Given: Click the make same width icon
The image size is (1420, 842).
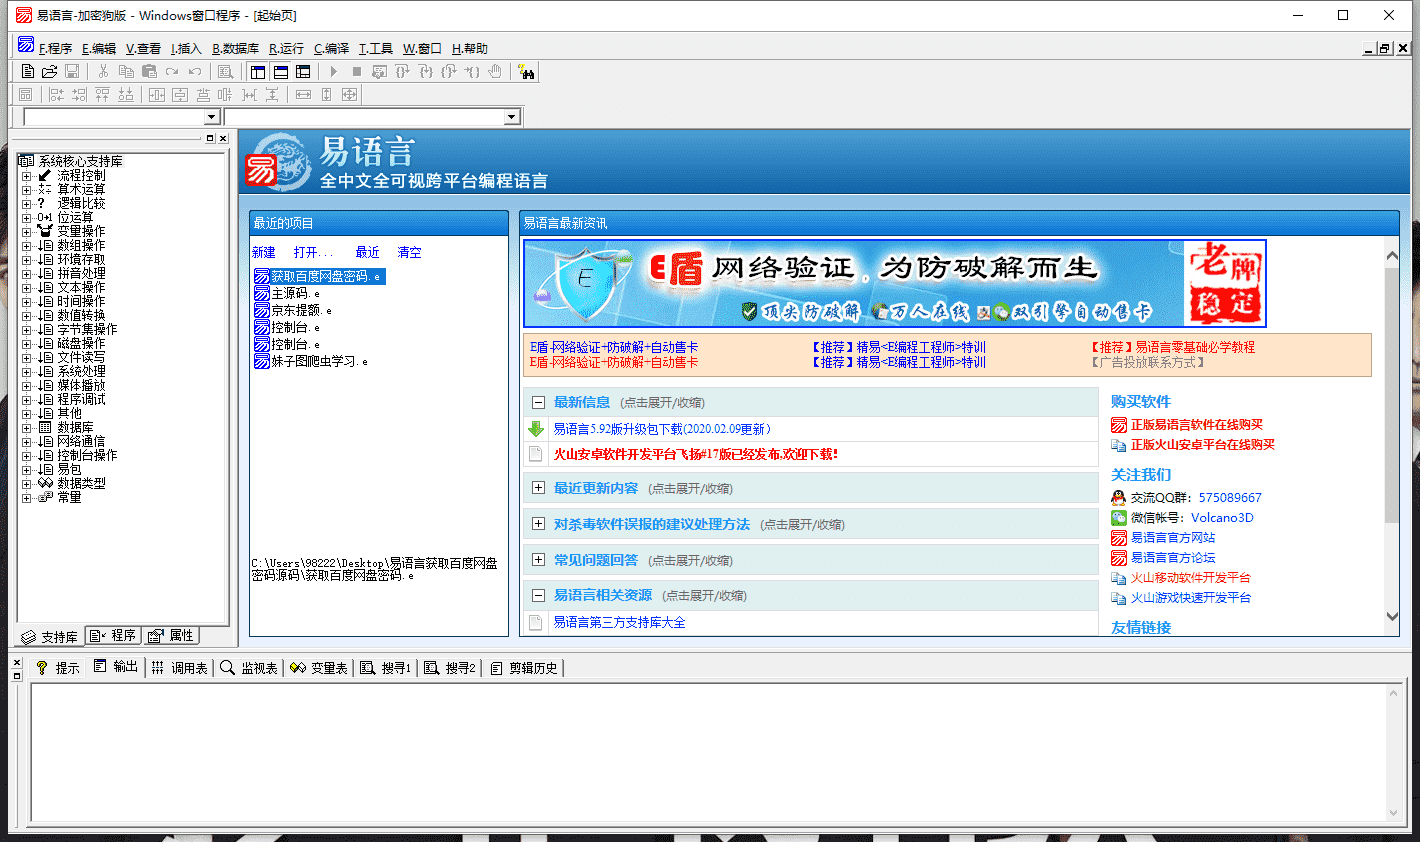Looking at the screenshot, I should pyautogui.click(x=303, y=94).
